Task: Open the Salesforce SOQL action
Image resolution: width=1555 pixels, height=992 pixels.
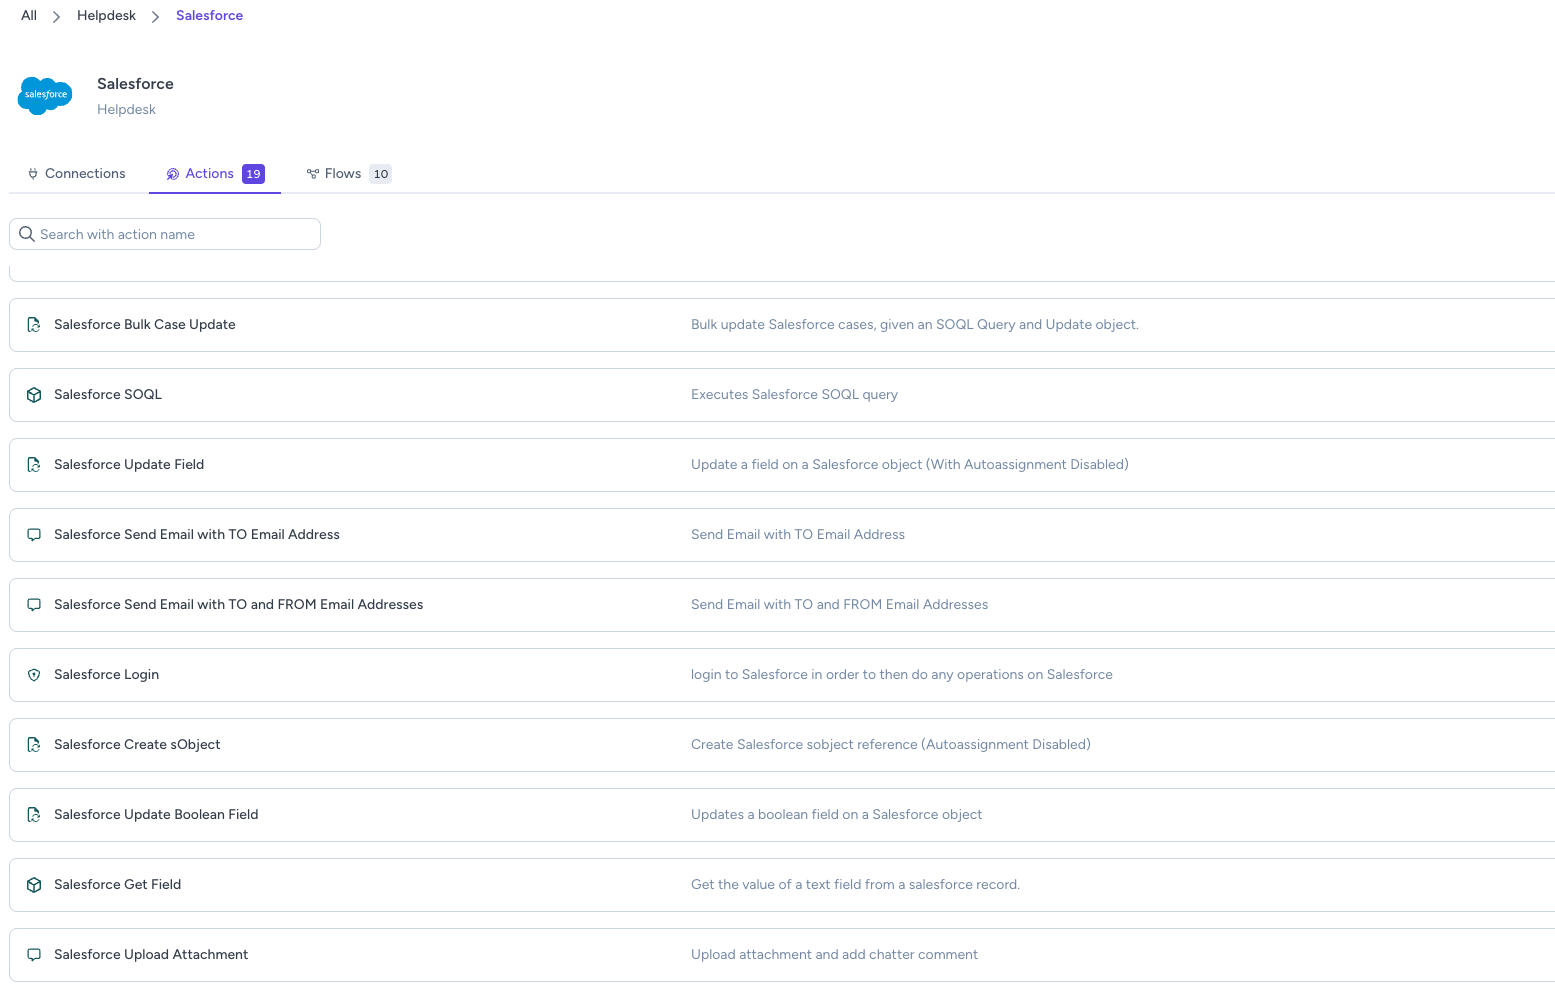Action: click(782, 395)
